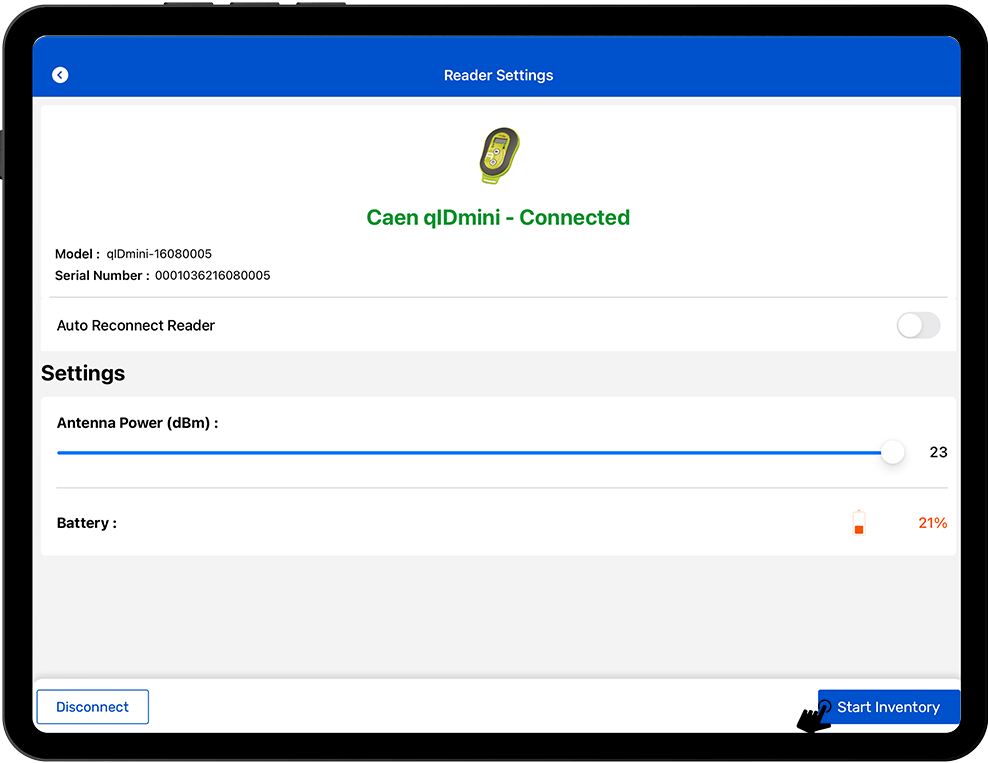Viewport: 988px width, 763px height.
Task: Select the model value qIDmini-16080005
Action: (159, 254)
